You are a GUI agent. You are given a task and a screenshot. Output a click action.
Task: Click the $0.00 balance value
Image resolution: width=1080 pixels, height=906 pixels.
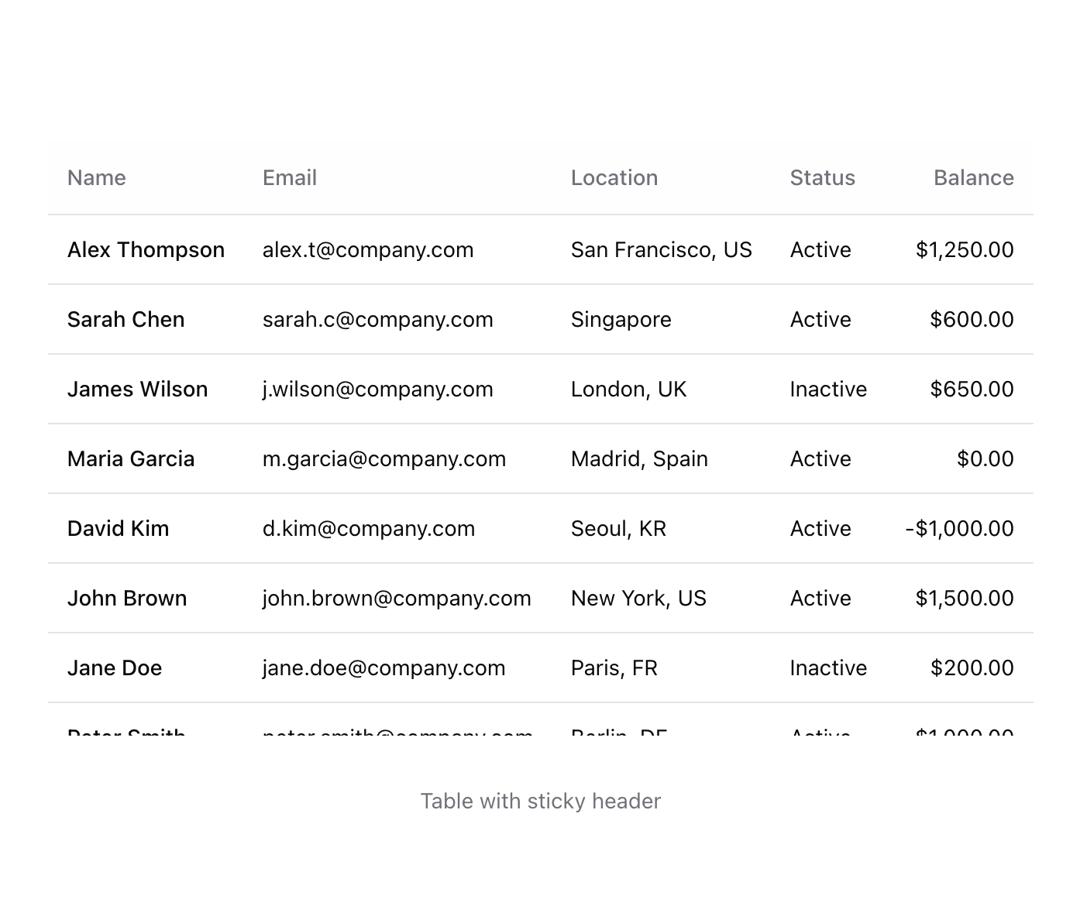tap(985, 459)
